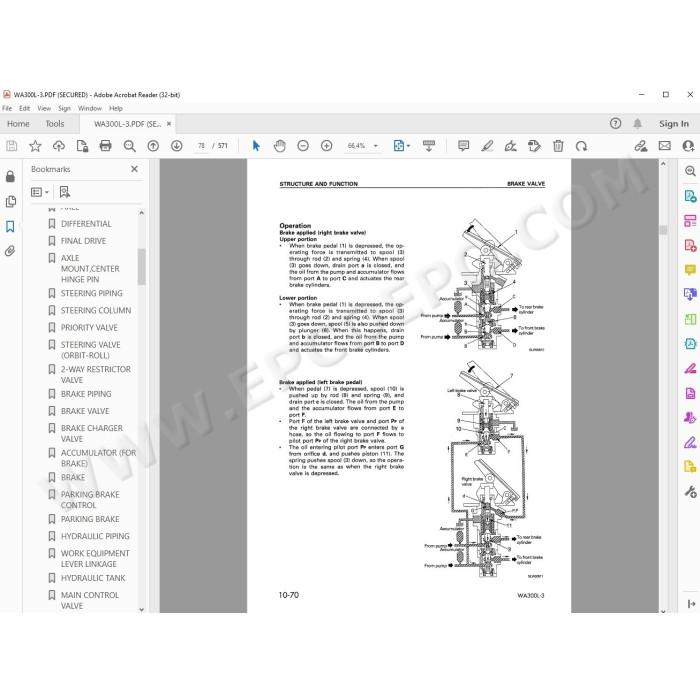Screen dimensions: 700x700
Task: Open the Attachments paperclip panel
Action: 10,251
